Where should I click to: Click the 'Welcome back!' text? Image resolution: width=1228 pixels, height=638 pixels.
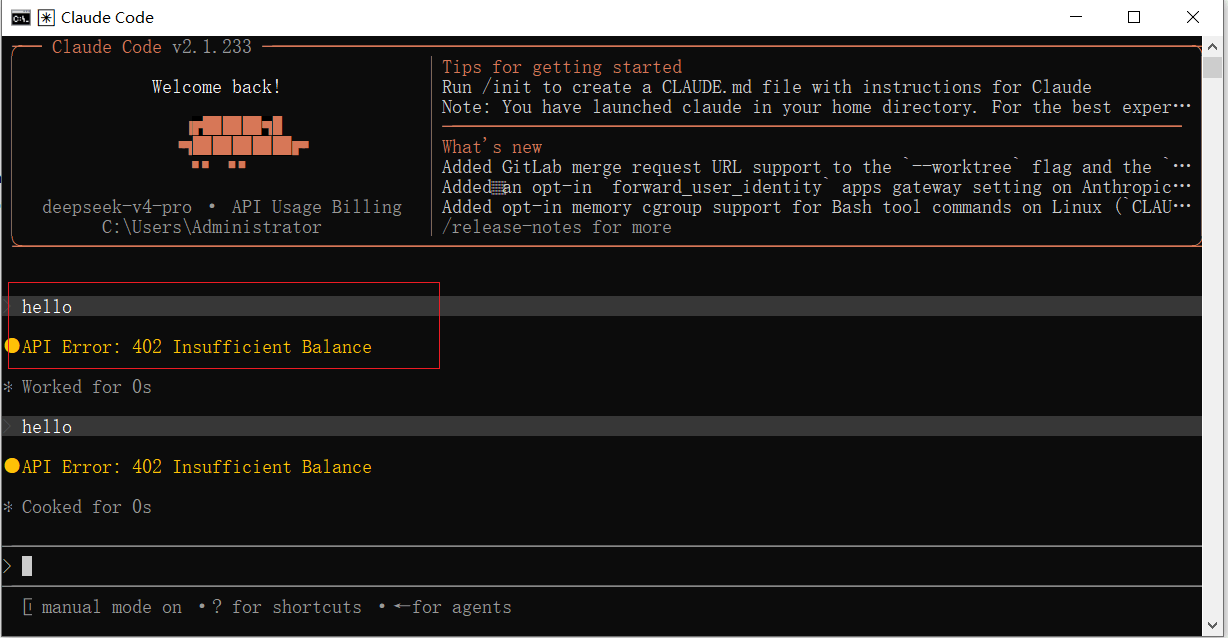point(216,87)
